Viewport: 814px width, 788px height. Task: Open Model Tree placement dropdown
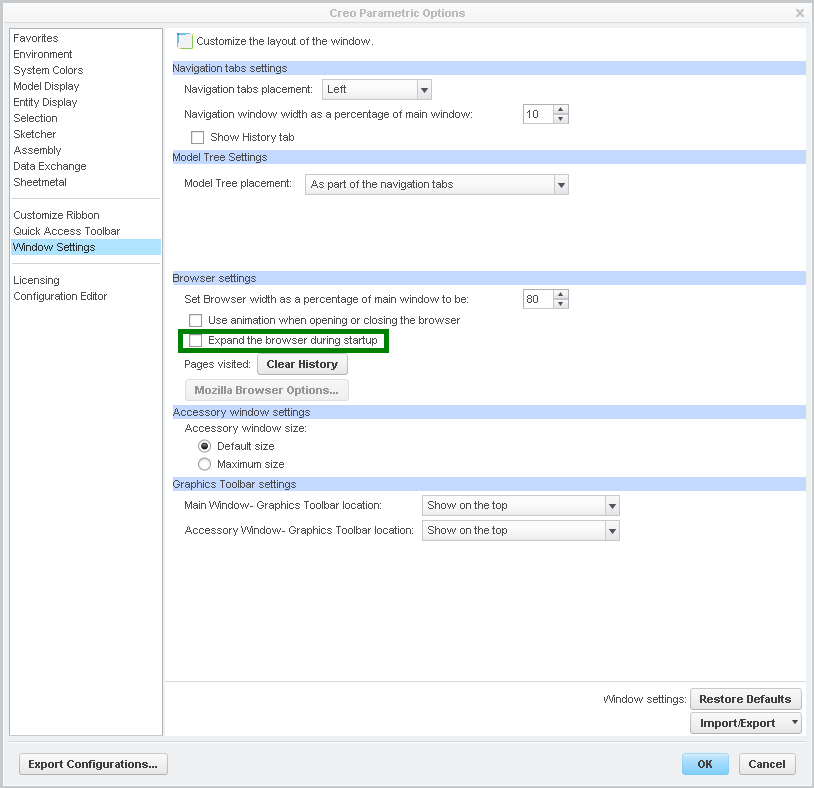pos(437,184)
